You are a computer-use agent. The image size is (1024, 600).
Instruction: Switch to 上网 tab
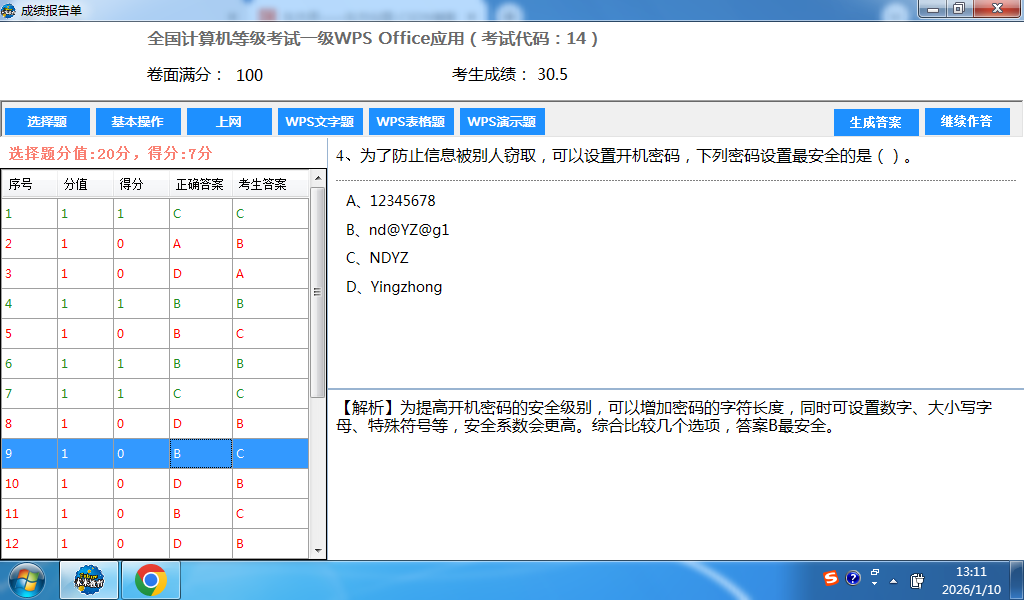point(229,121)
